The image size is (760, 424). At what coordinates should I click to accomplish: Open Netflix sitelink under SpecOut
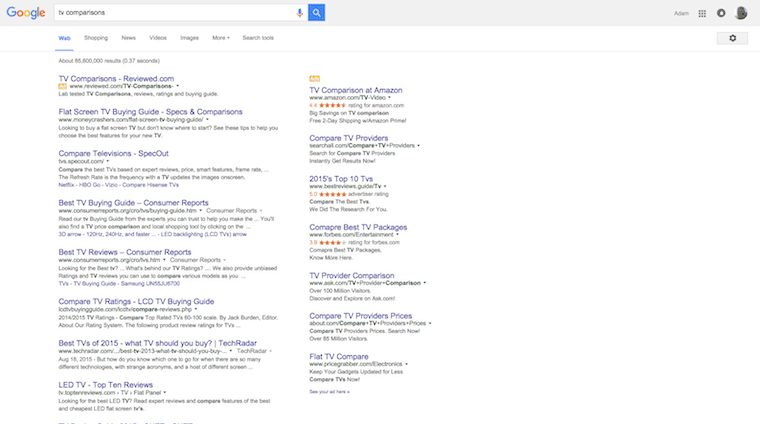[66, 185]
